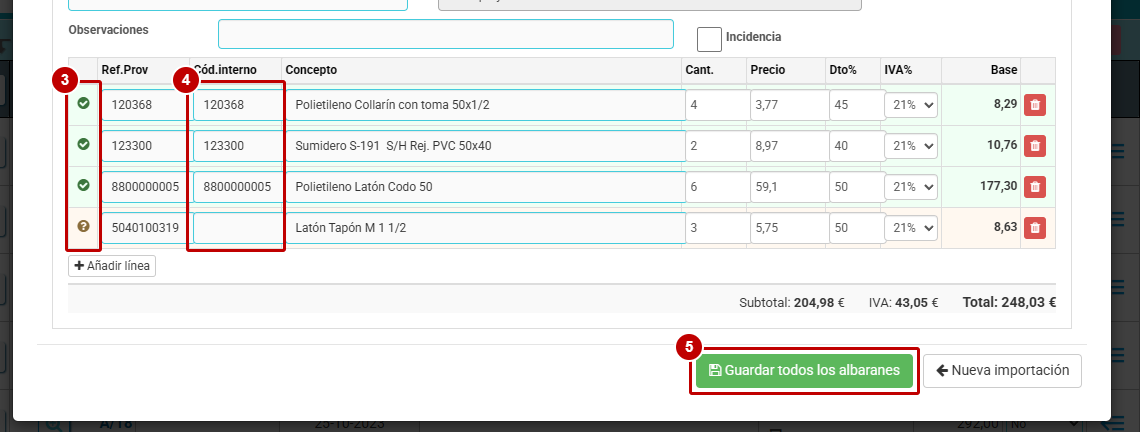The image size is (1140, 432).
Task: Click the Subtotal 204,98 € text
Action: click(x=792, y=303)
